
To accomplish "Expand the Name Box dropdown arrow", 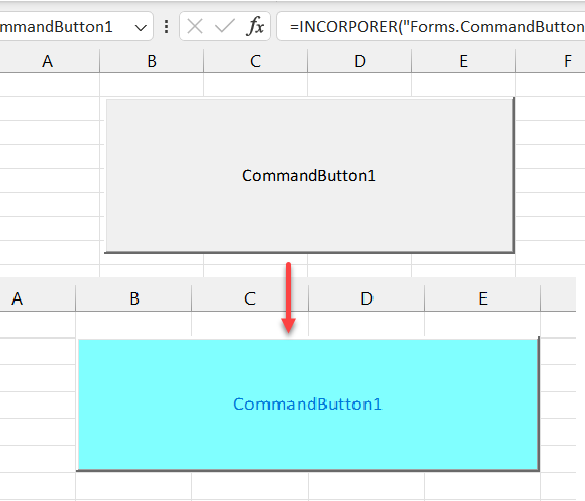I will [x=141, y=27].
